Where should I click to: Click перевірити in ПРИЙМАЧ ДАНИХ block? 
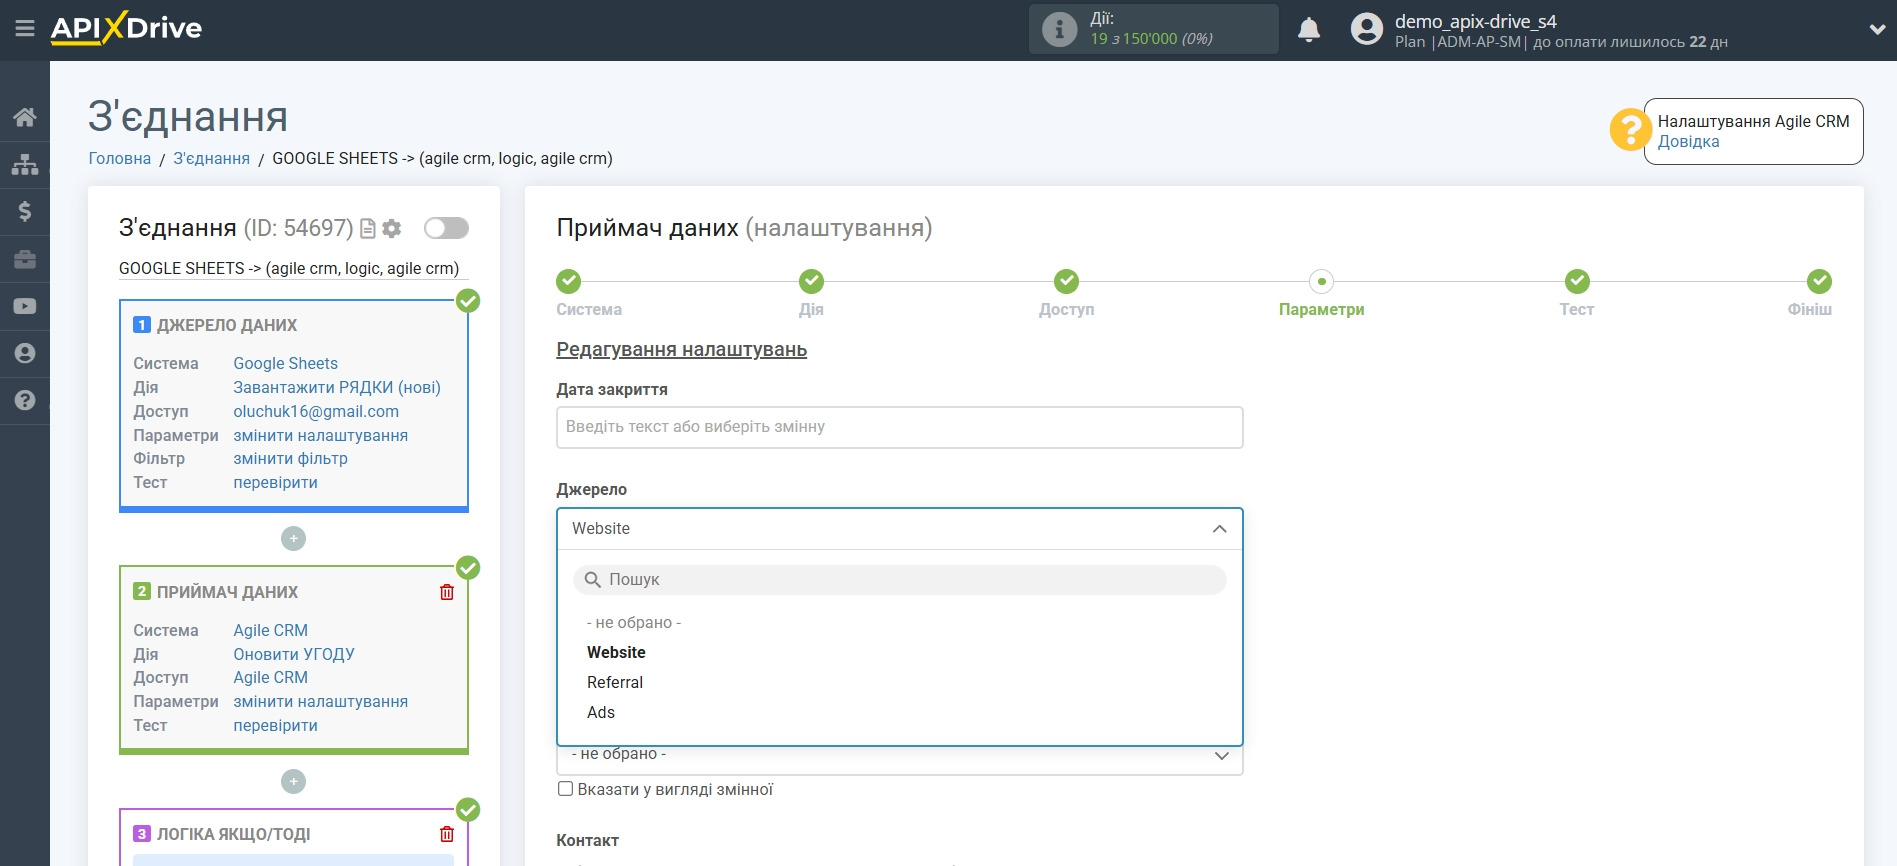[275, 725]
